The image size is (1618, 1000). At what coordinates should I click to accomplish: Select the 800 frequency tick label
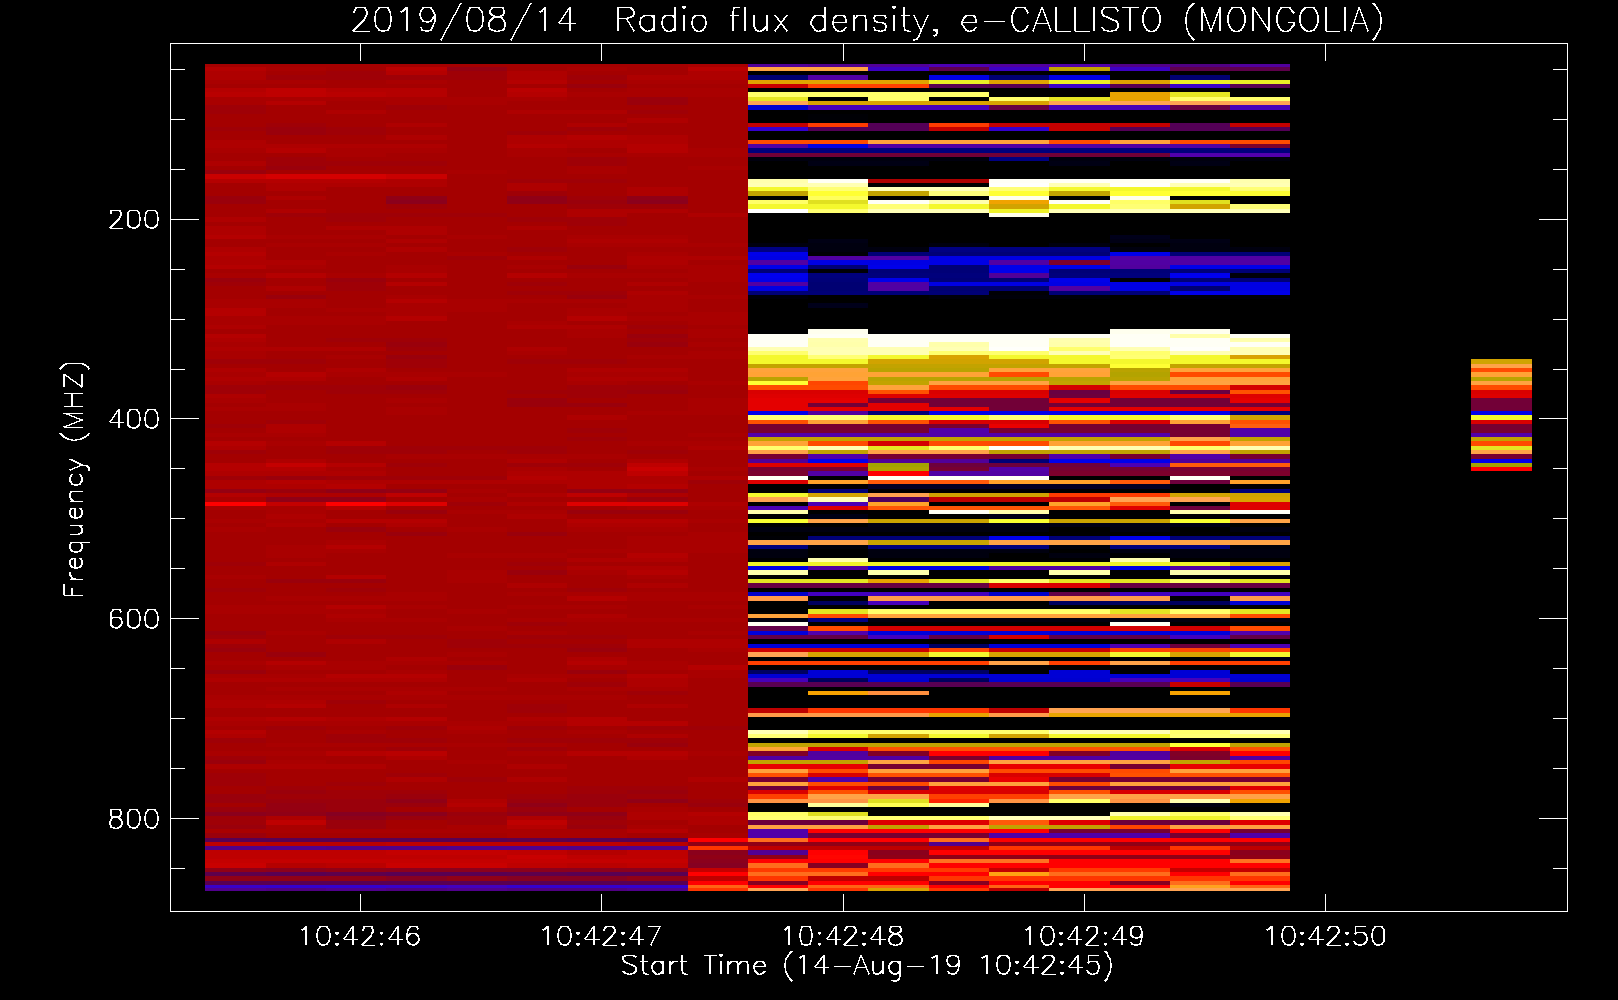pos(134,819)
